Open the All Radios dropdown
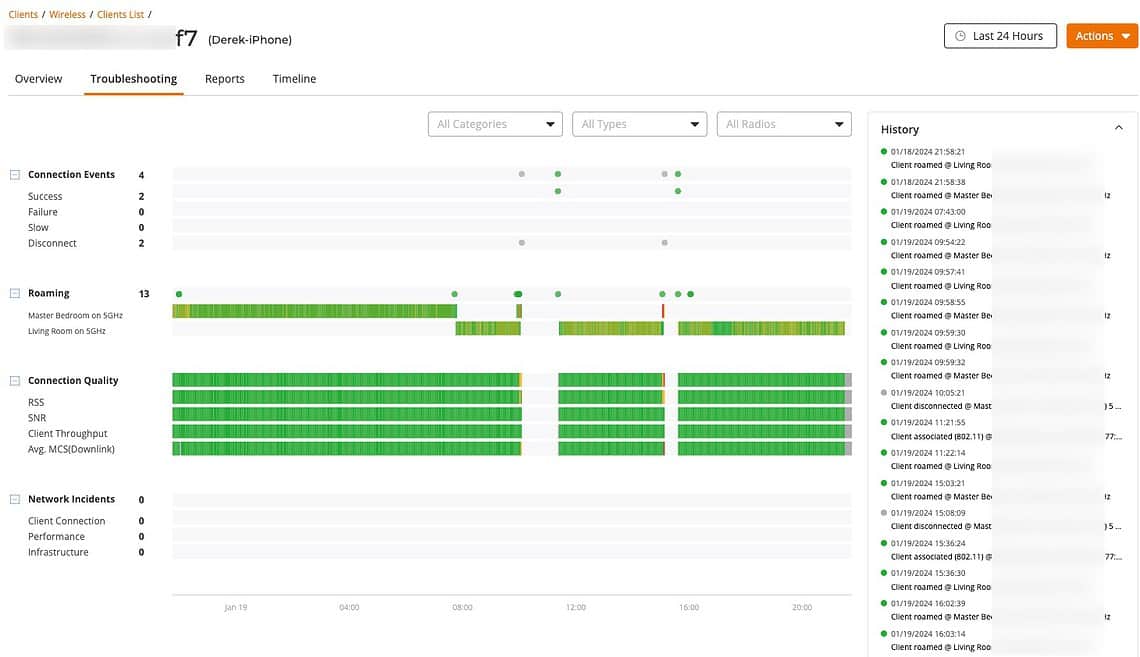 click(784, 124)
